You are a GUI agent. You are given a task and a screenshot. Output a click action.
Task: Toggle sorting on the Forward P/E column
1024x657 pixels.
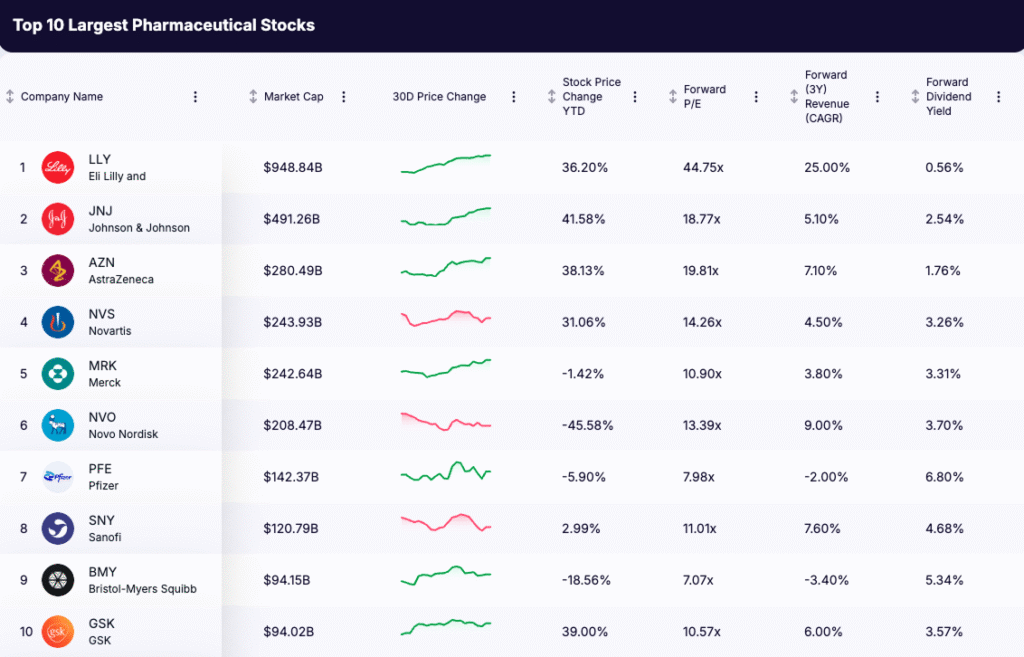(671, 96)
